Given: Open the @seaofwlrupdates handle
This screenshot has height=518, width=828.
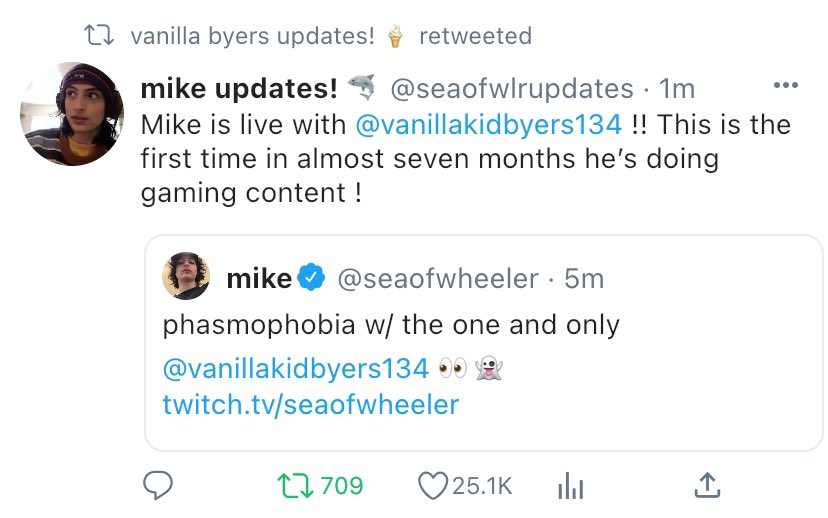Looking at the screenshot, I should coord(511,89).
